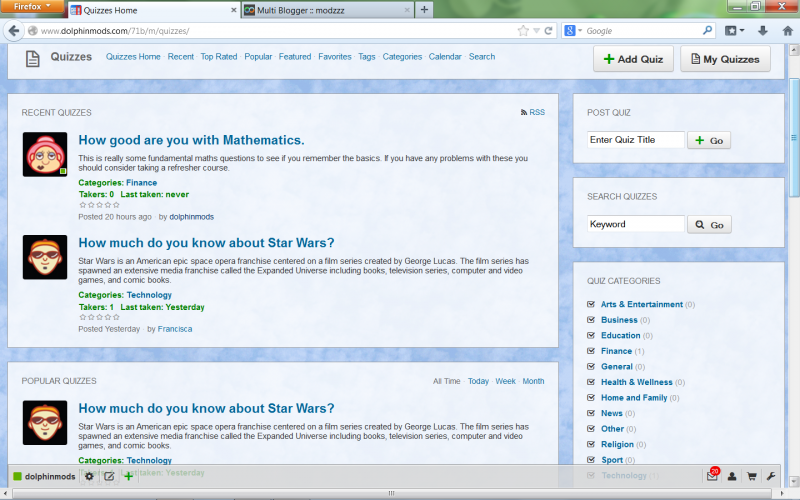800x500 pixels.
Task: Open the Star Wars quiz in Popular Quizzes
Action: tap(206, 409)
